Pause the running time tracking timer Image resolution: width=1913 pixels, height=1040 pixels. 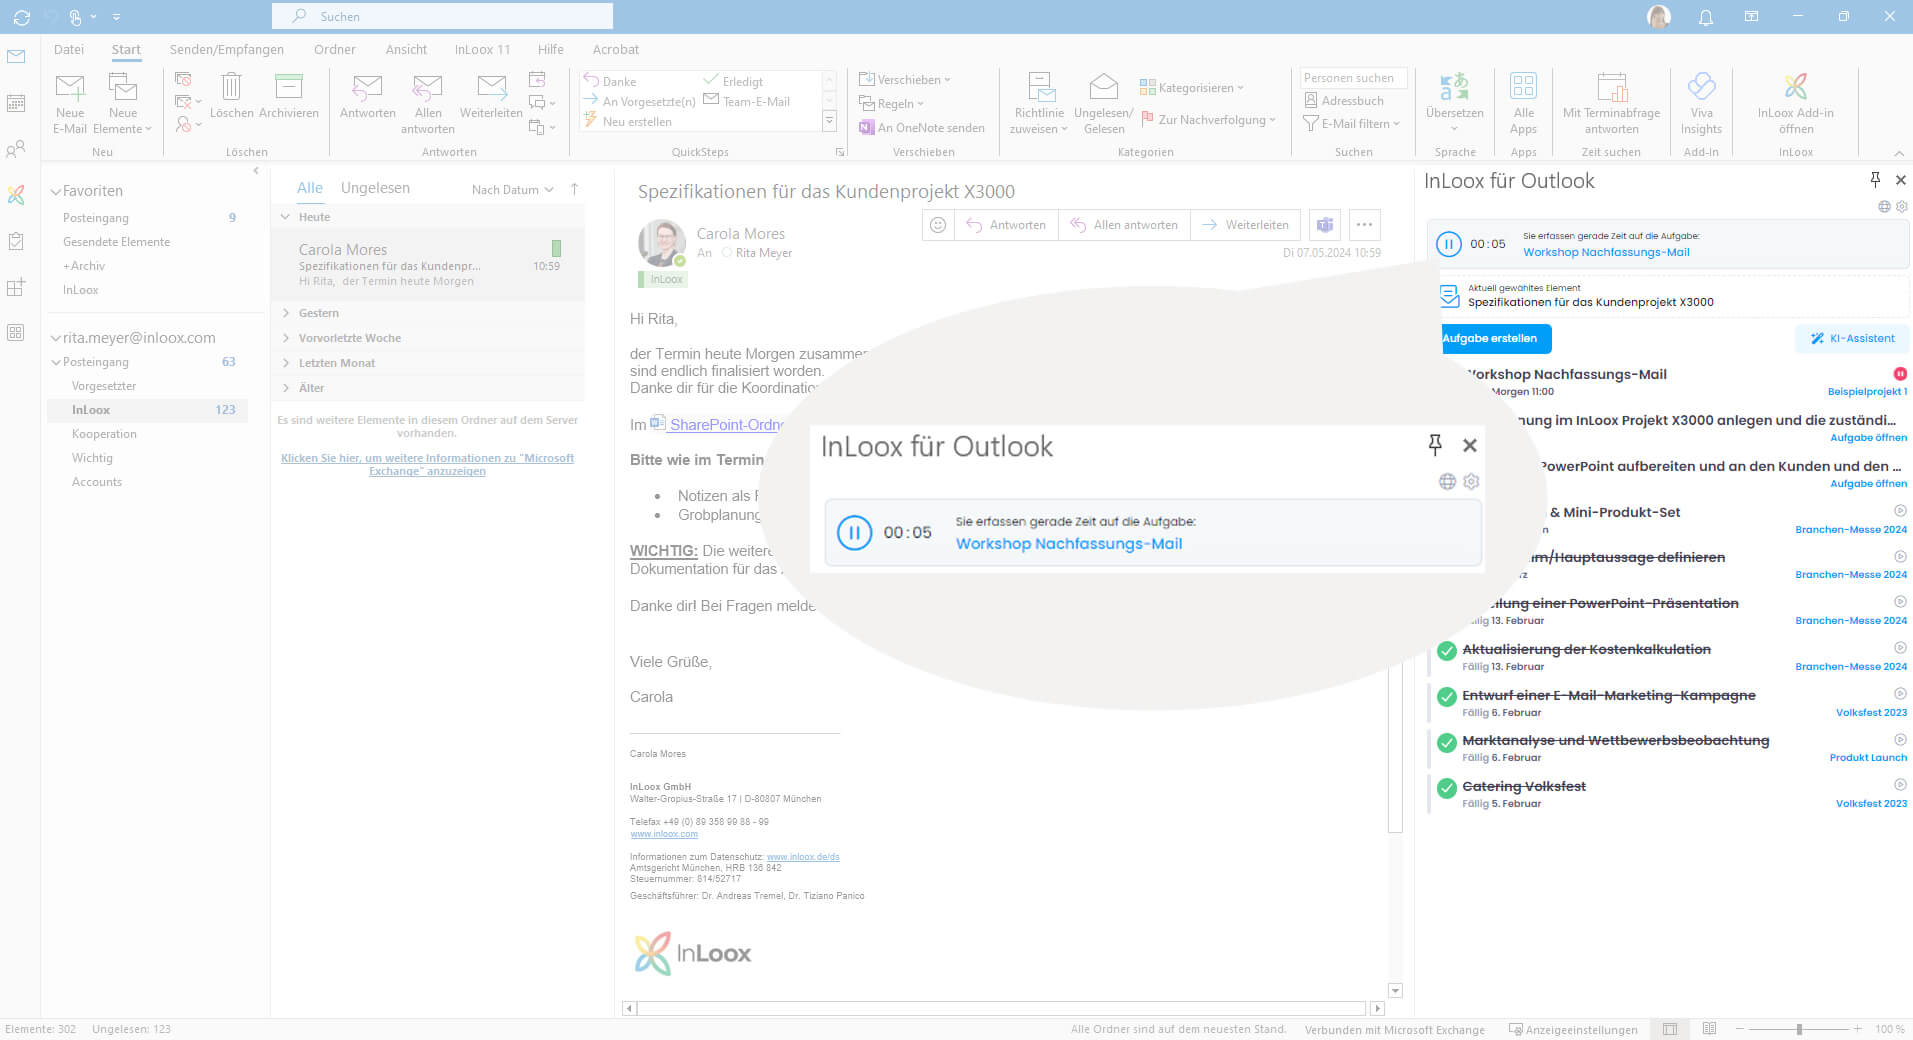(x=1448, y=244)
